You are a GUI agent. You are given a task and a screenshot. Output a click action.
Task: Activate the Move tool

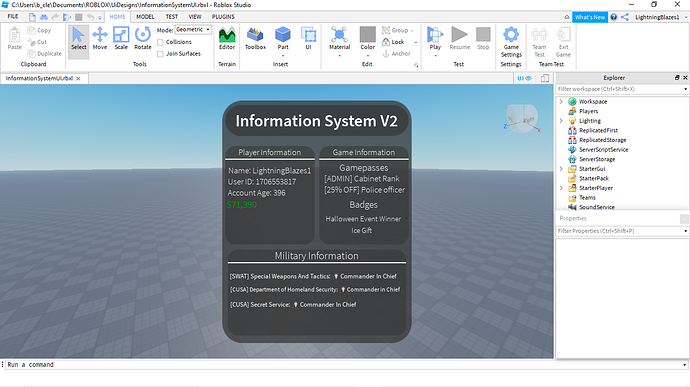pos(100,38)
